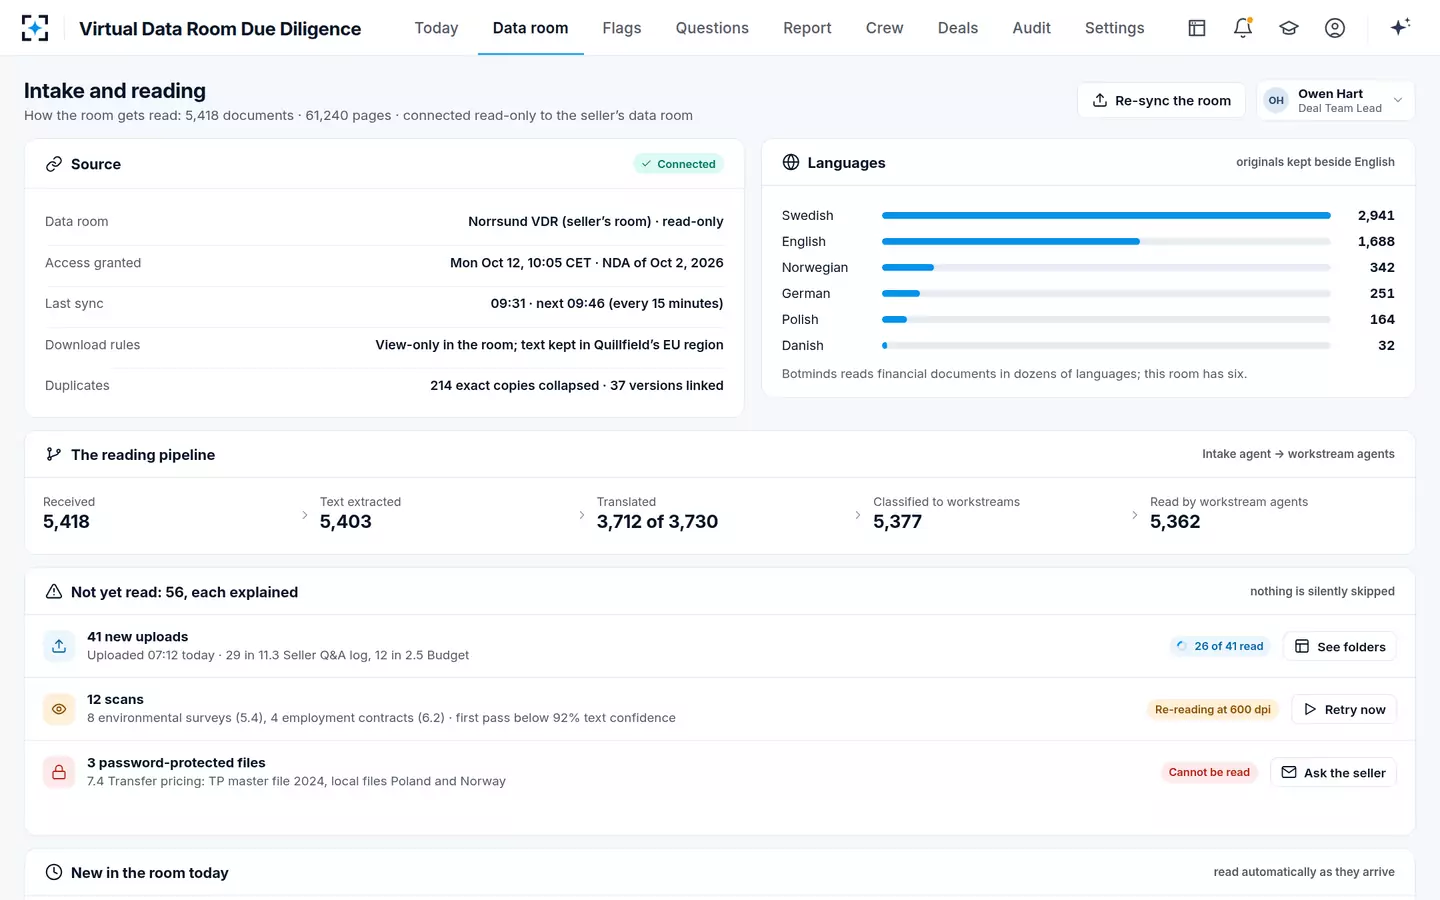Viewport: 1440px width, 900px height.
Task: Click the 26 of 41 read badge
Action: coord(1220,646)
